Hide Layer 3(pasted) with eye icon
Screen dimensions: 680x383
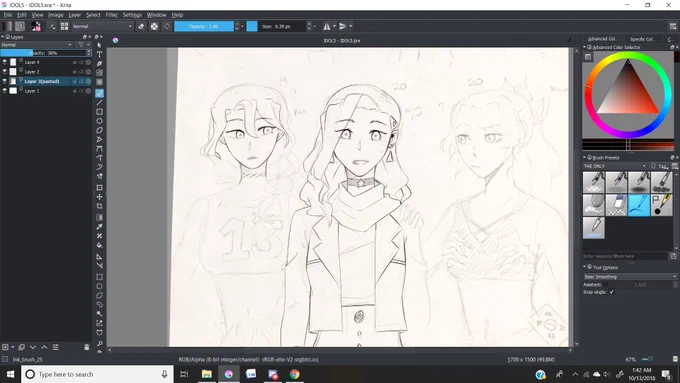coord(5,81)
